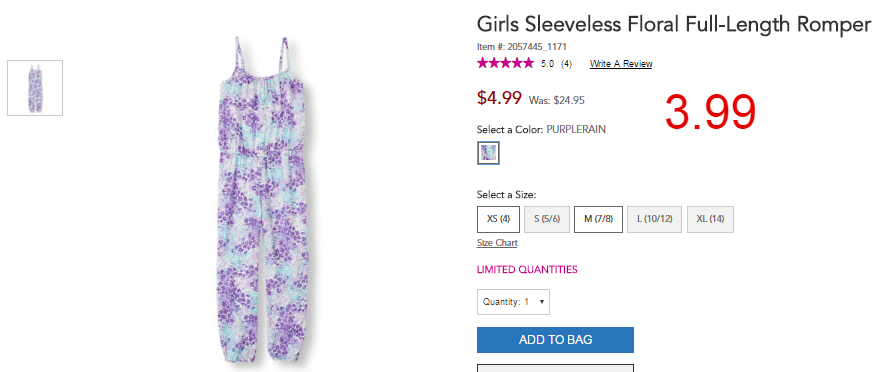Expand the Quantity dropdown
Screen dimensions: 879x372
pyautogui.click(x=513, y=302)
